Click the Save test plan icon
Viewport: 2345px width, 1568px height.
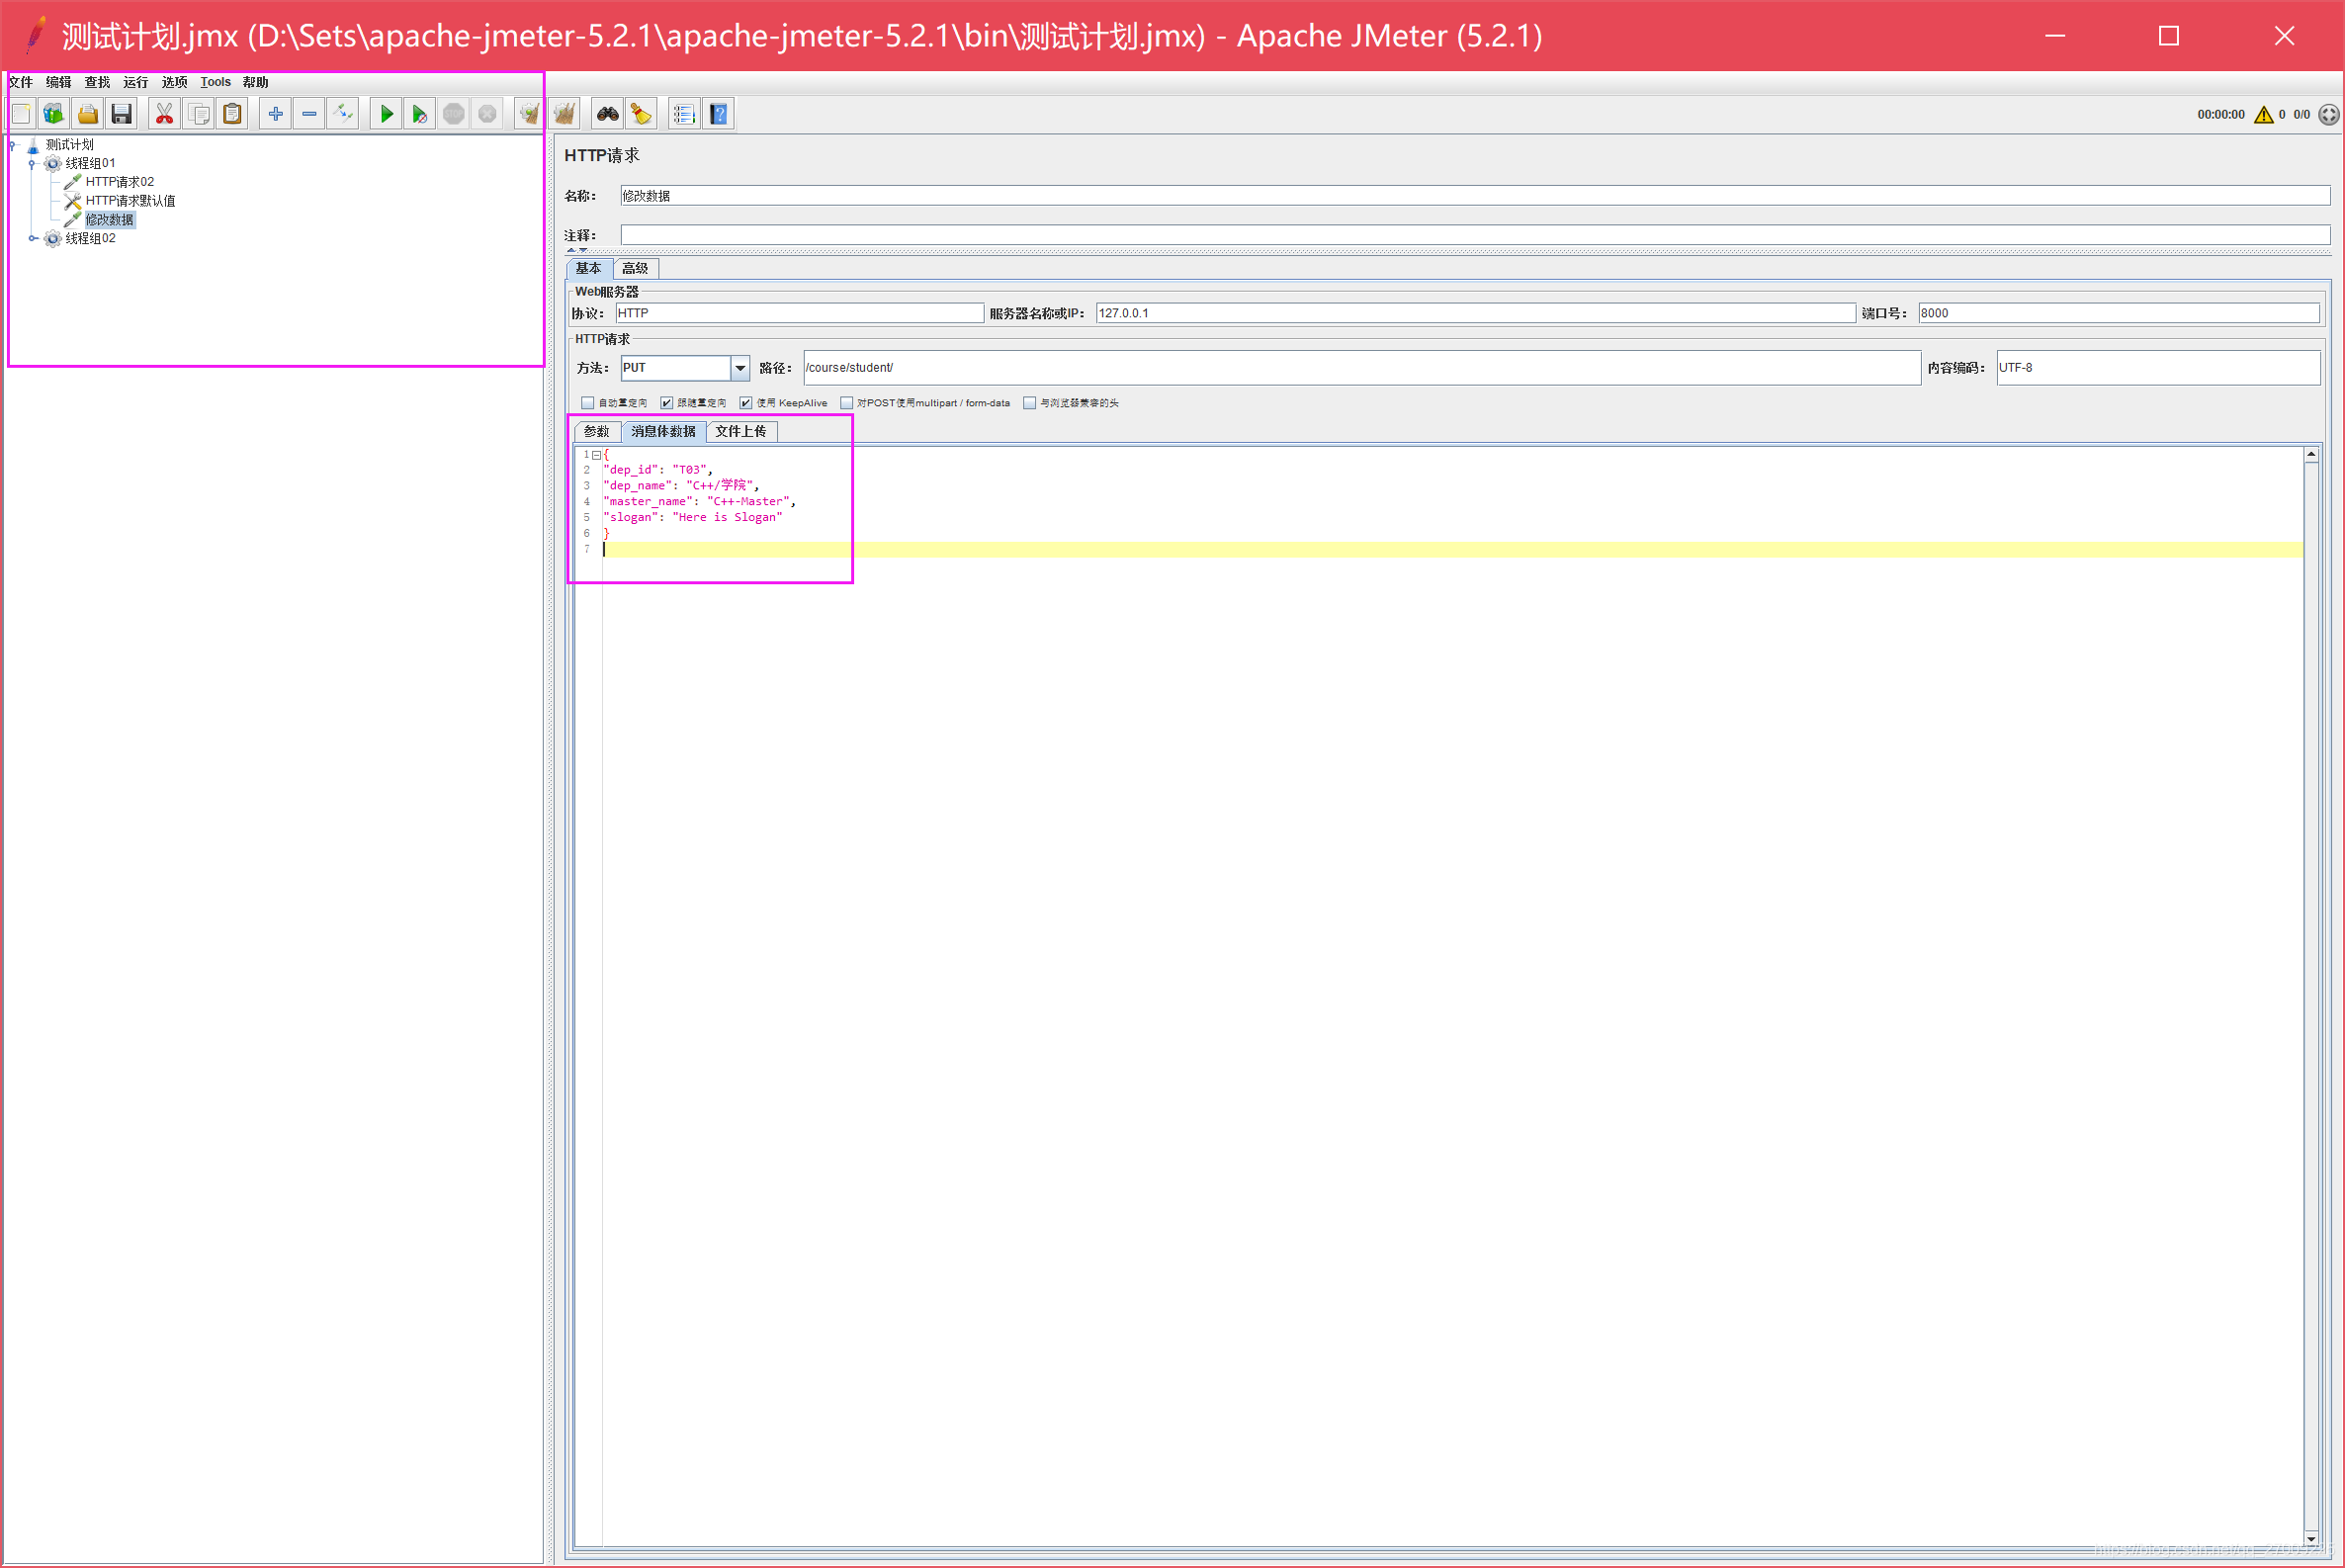tap(118, 114)
